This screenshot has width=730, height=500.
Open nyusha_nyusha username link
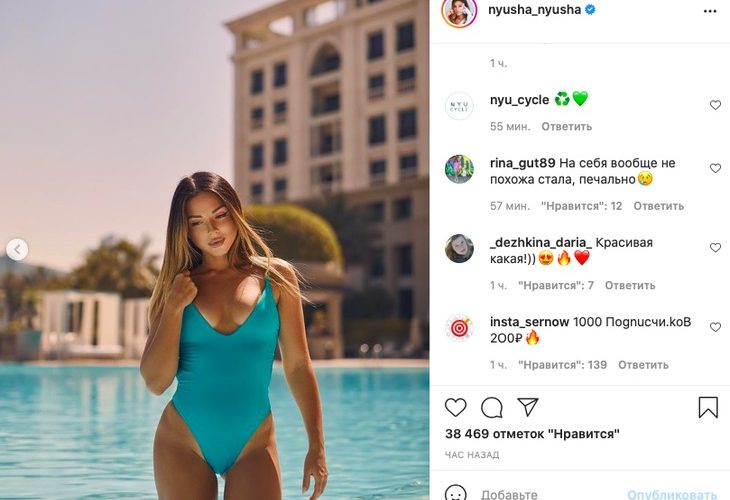534,10
